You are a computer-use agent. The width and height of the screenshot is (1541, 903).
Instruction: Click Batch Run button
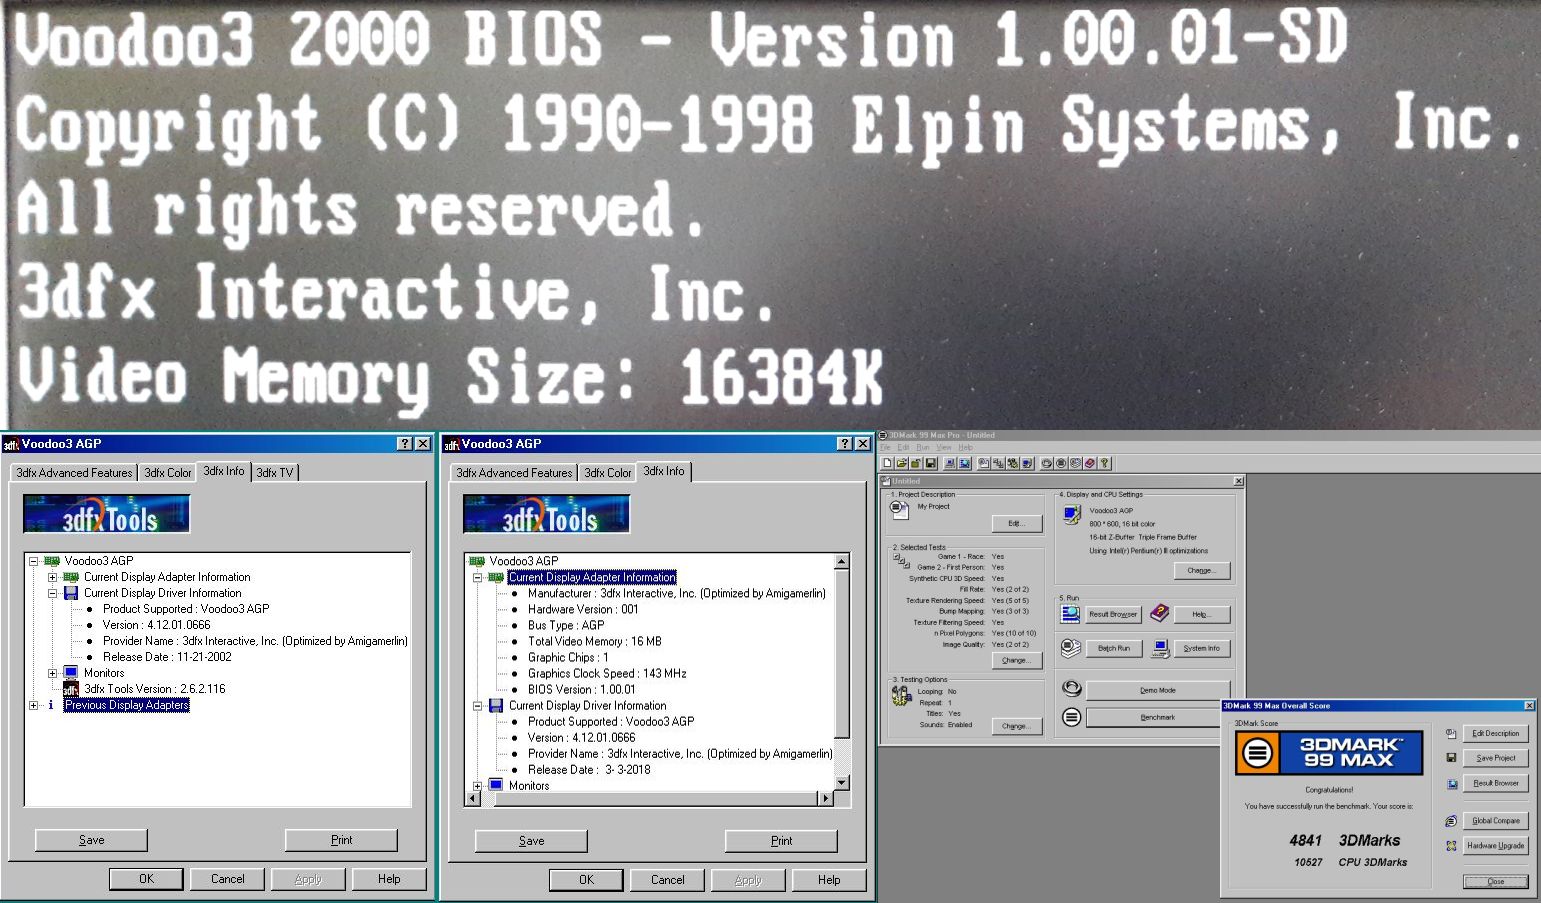(x=1113, y=648)
